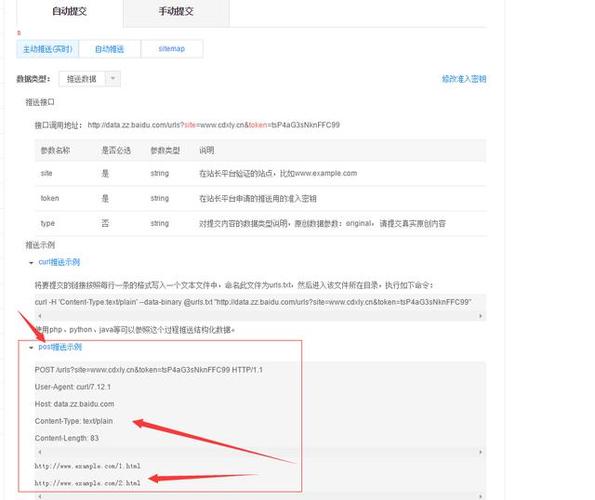Click the http://www.example.com/2.html line
The height and width of the screenshot is (500, 595).
(88, 483)
